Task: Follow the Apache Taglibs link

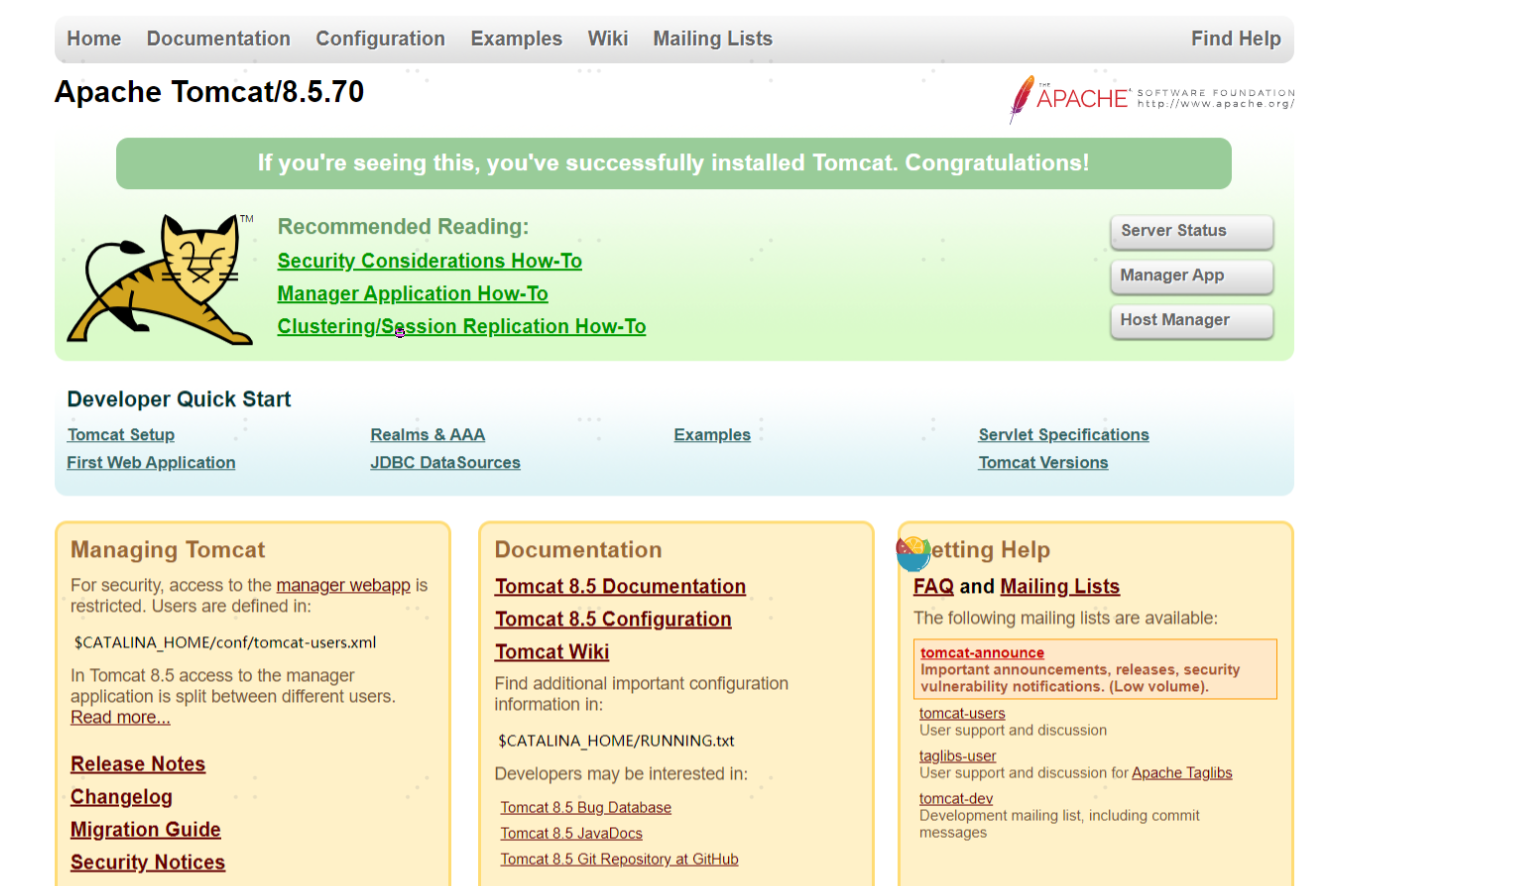Action: pyautogui.click(x=1182, y=773)
